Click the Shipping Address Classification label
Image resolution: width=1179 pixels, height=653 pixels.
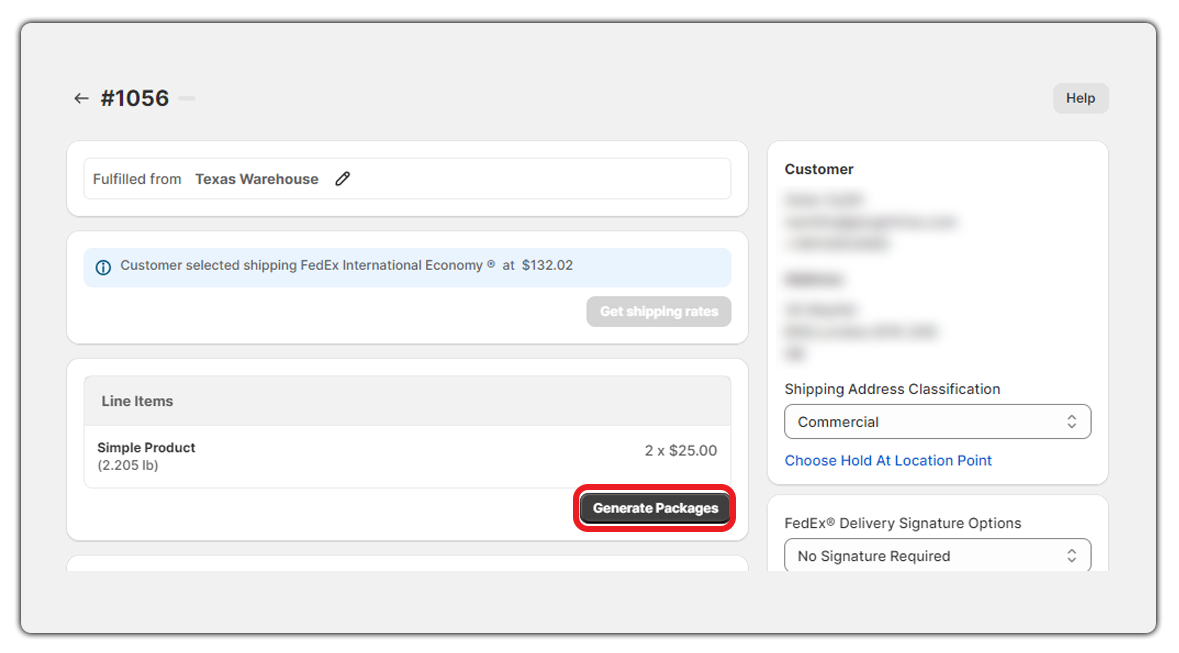[x=892, y=389]
